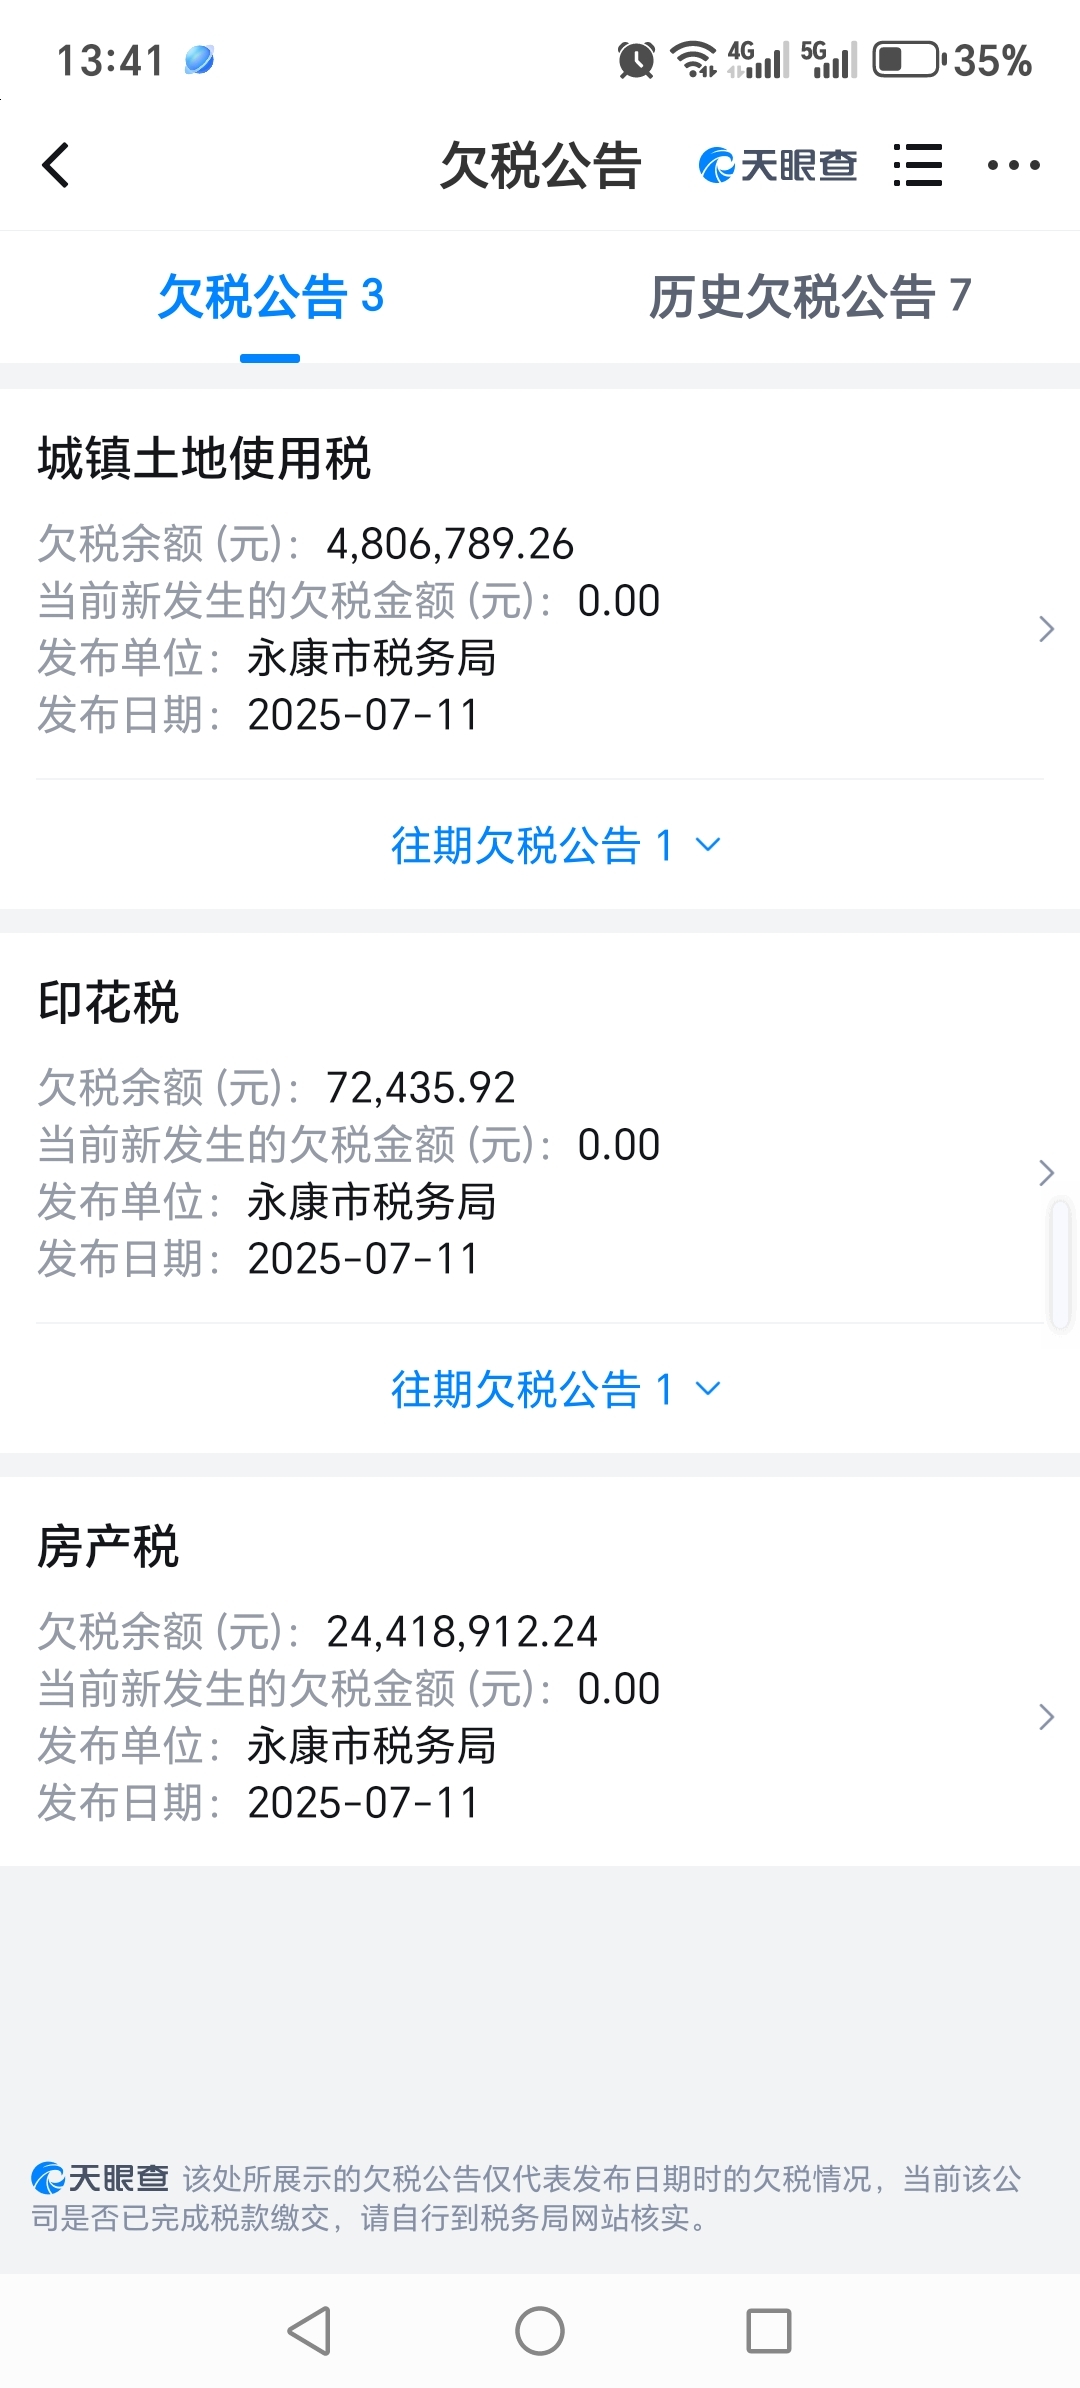The image size is (1080, 2388).
Task: Tap the 天眼查 logo in header
Action: coord(777,165)
